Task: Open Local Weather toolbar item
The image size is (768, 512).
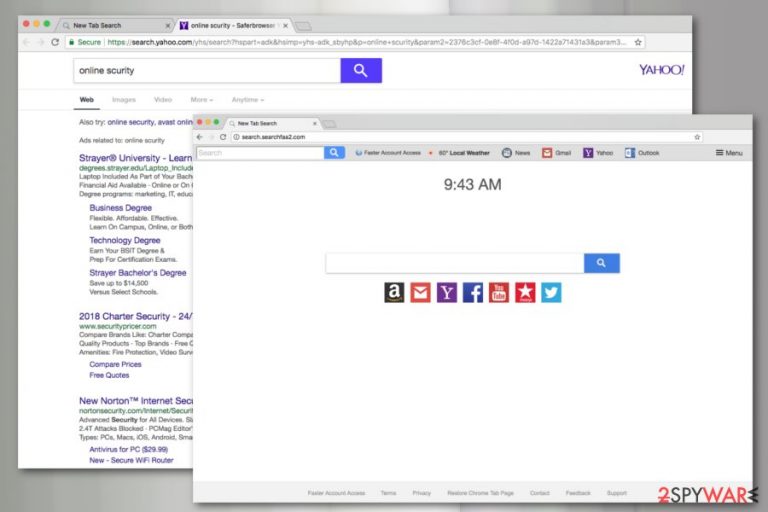Action: point(459,153)
